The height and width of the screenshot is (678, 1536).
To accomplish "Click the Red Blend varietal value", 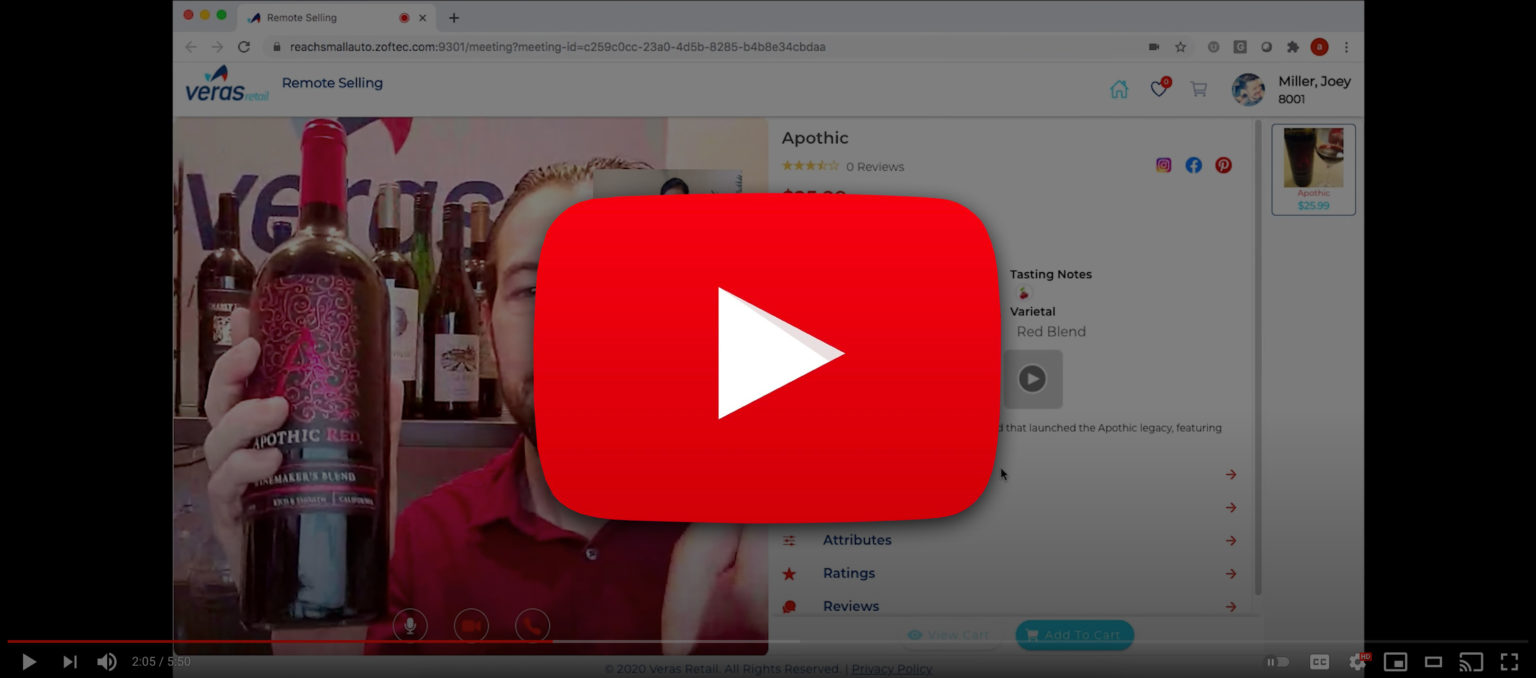I will click(x=1051, y=332).
